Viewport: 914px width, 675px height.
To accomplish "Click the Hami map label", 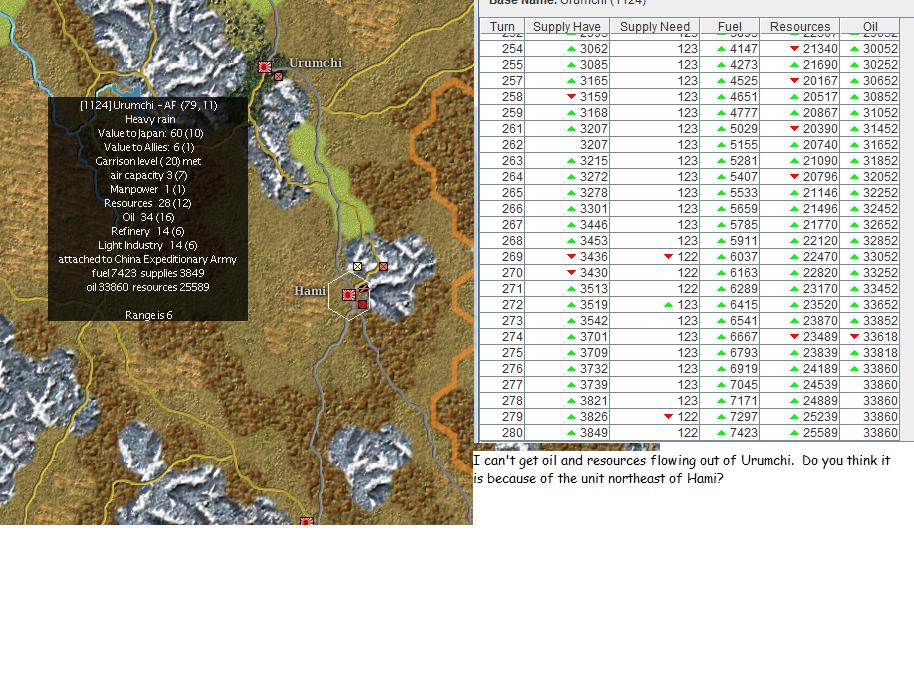I will [310, 291].
